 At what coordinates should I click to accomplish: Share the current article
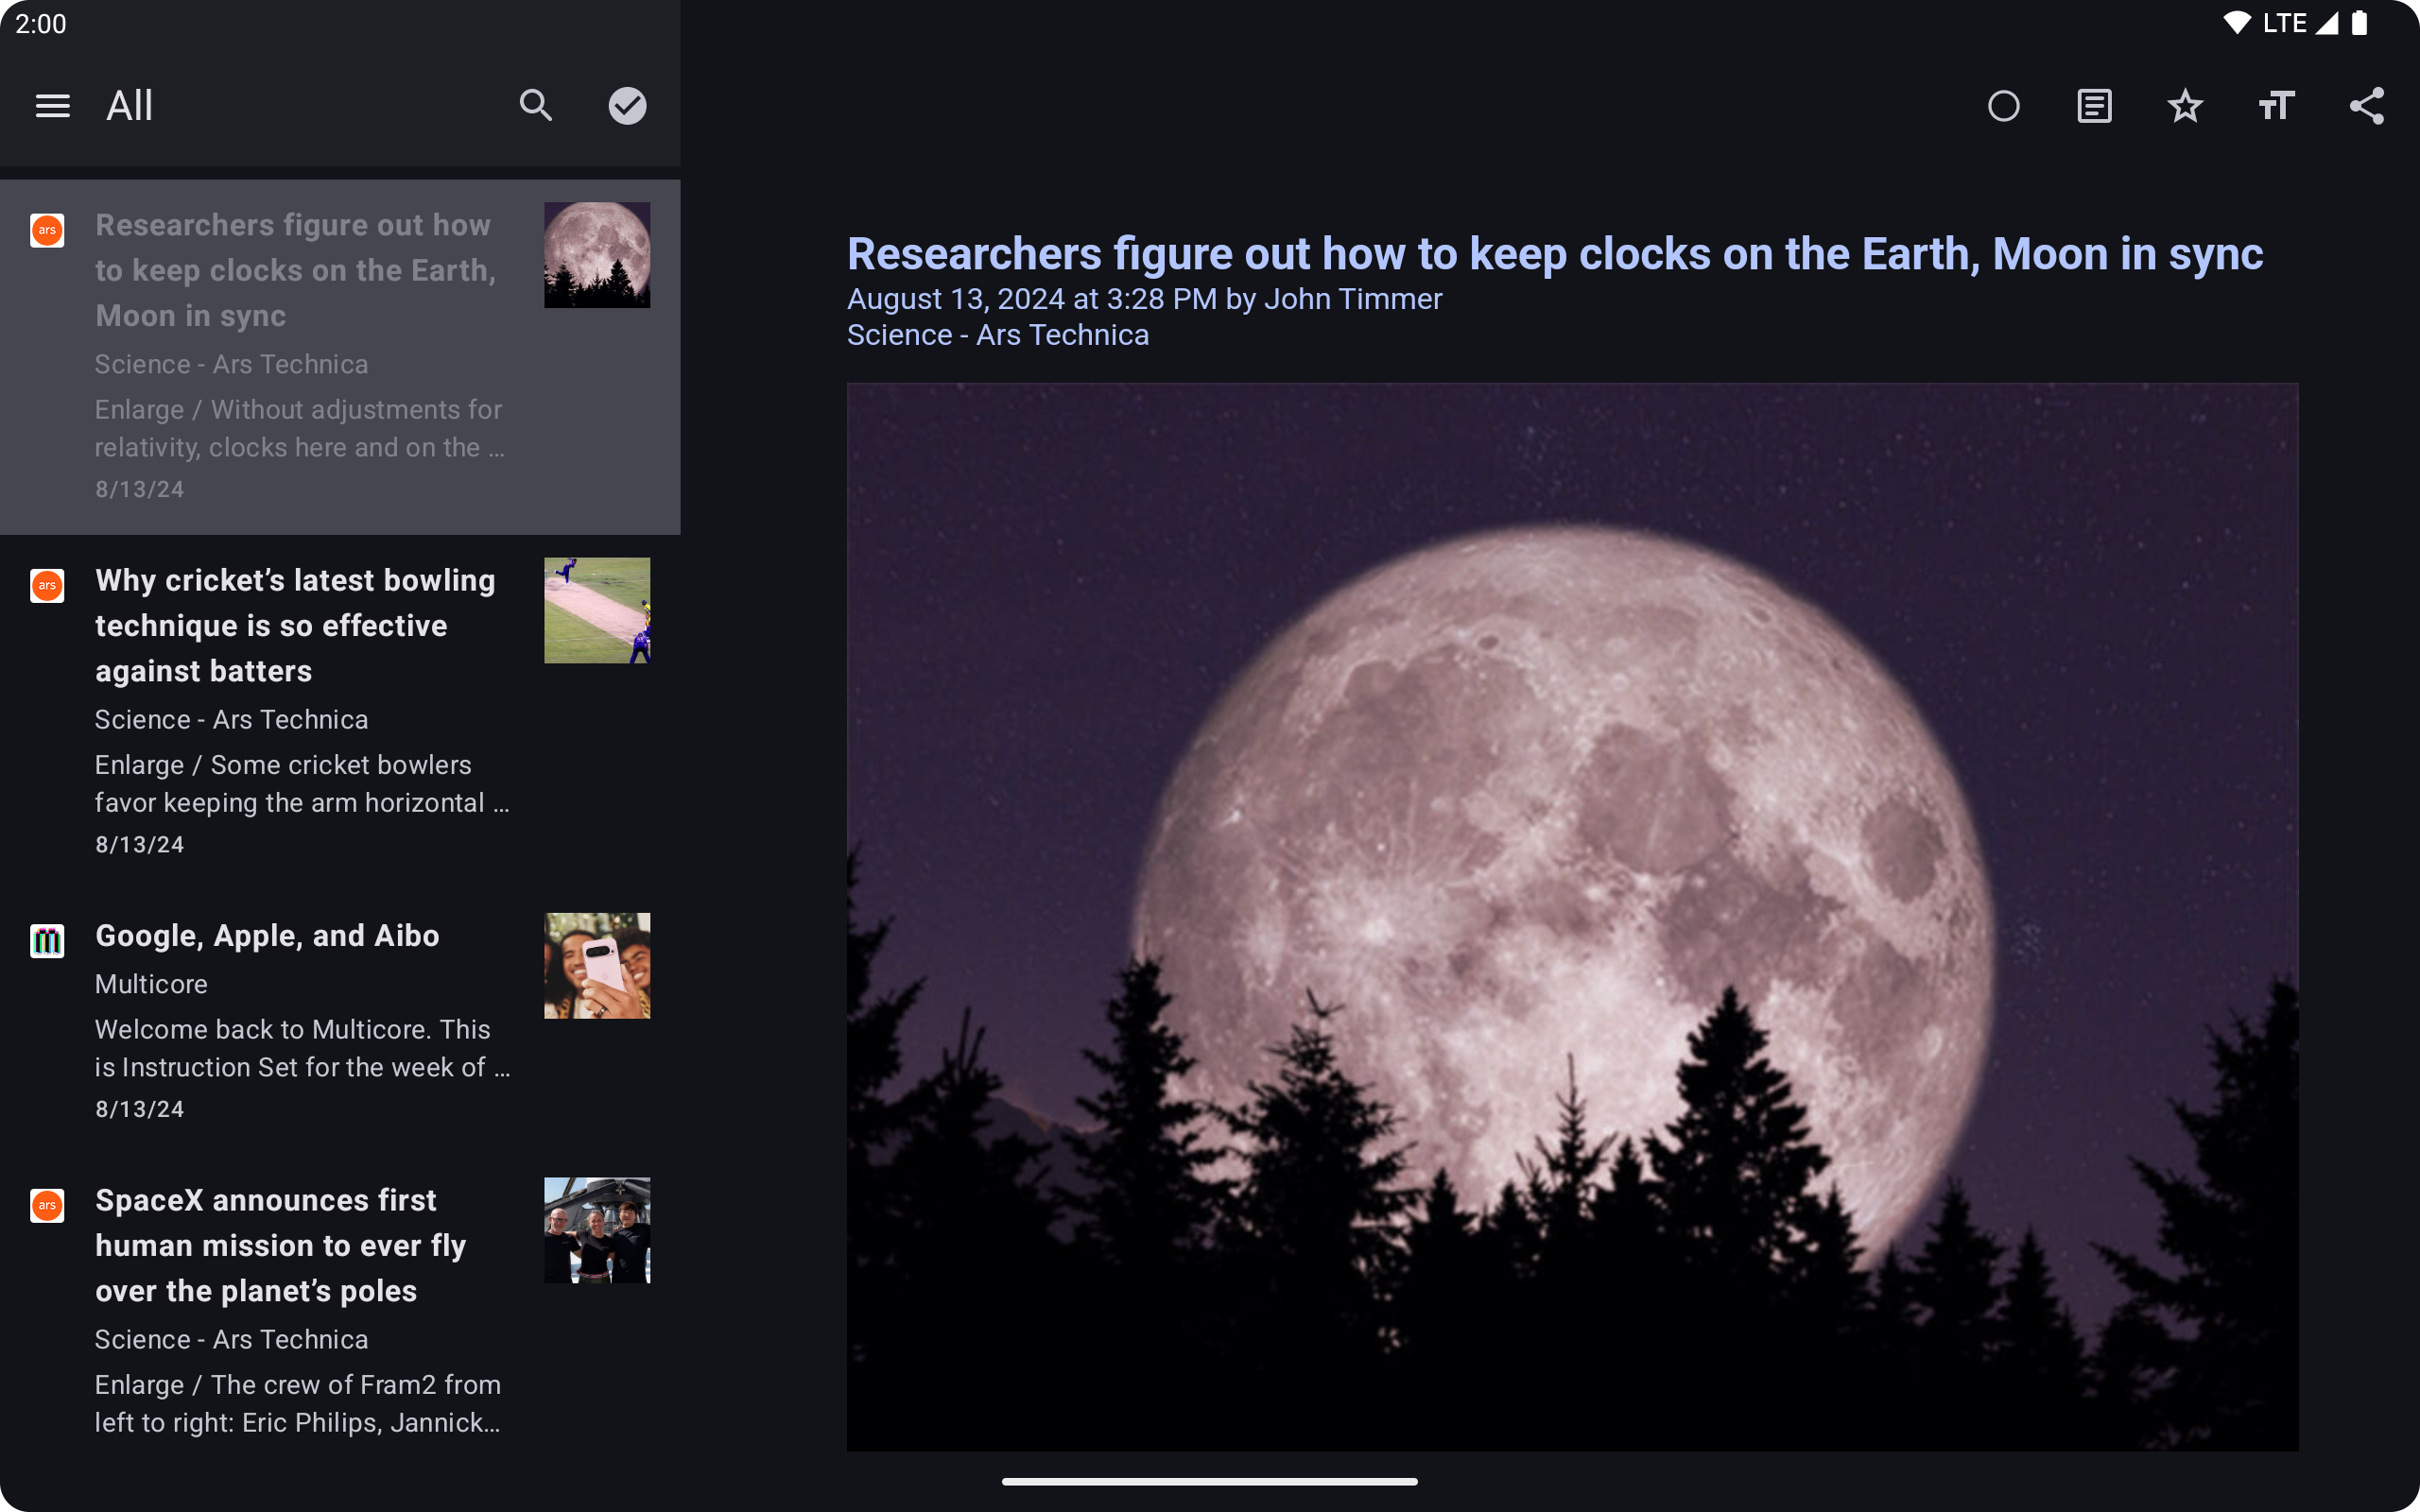coord(2366,106)
